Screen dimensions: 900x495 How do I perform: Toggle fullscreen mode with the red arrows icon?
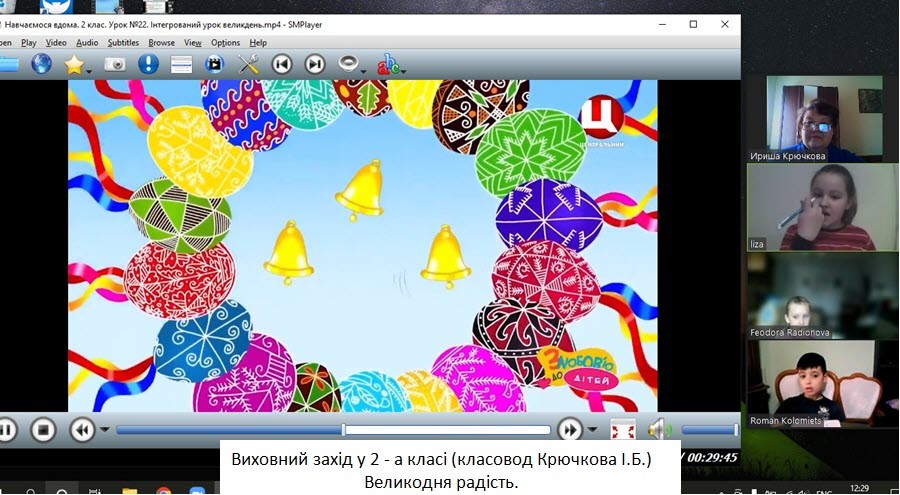click(623, 430)
